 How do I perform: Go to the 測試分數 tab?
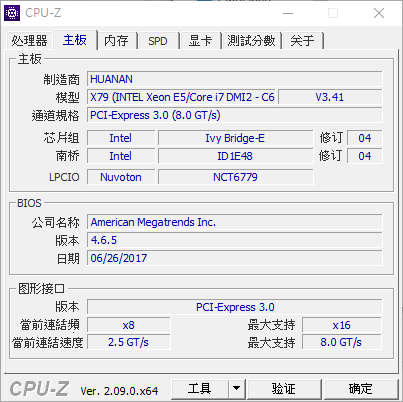[251, 41]
